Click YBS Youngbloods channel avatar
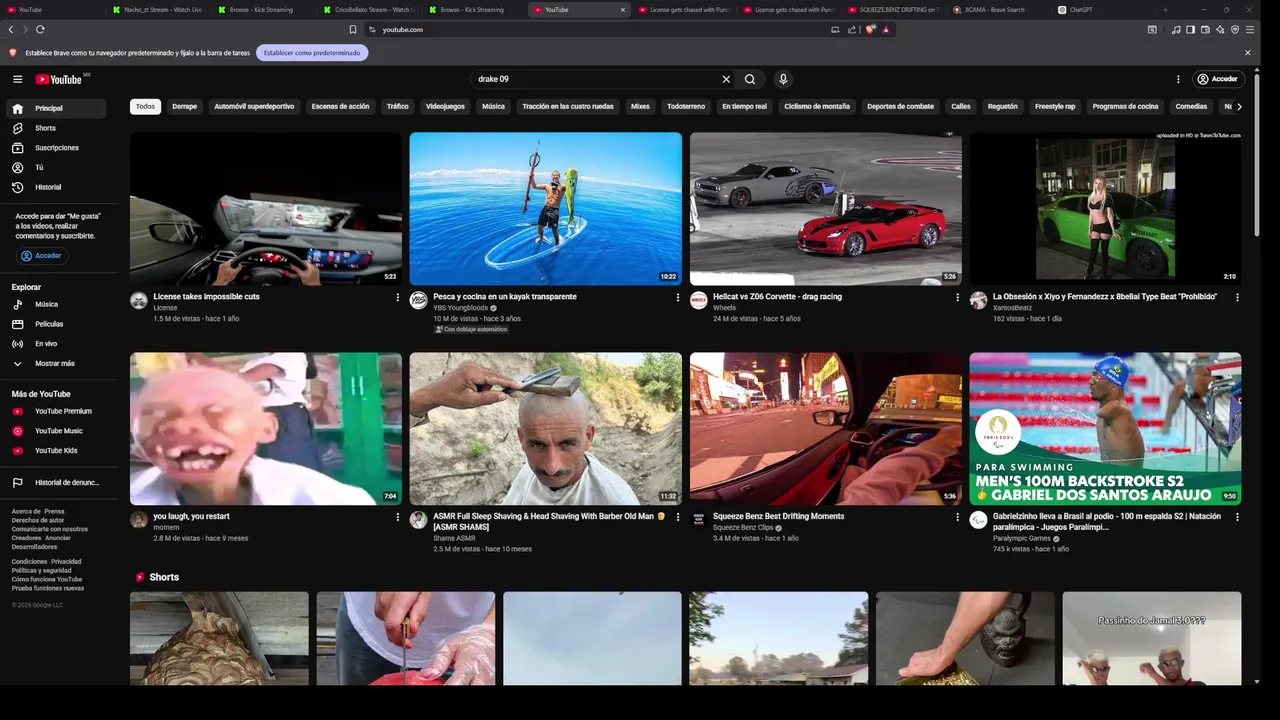 pyautogui.click(x=419, y=300)
